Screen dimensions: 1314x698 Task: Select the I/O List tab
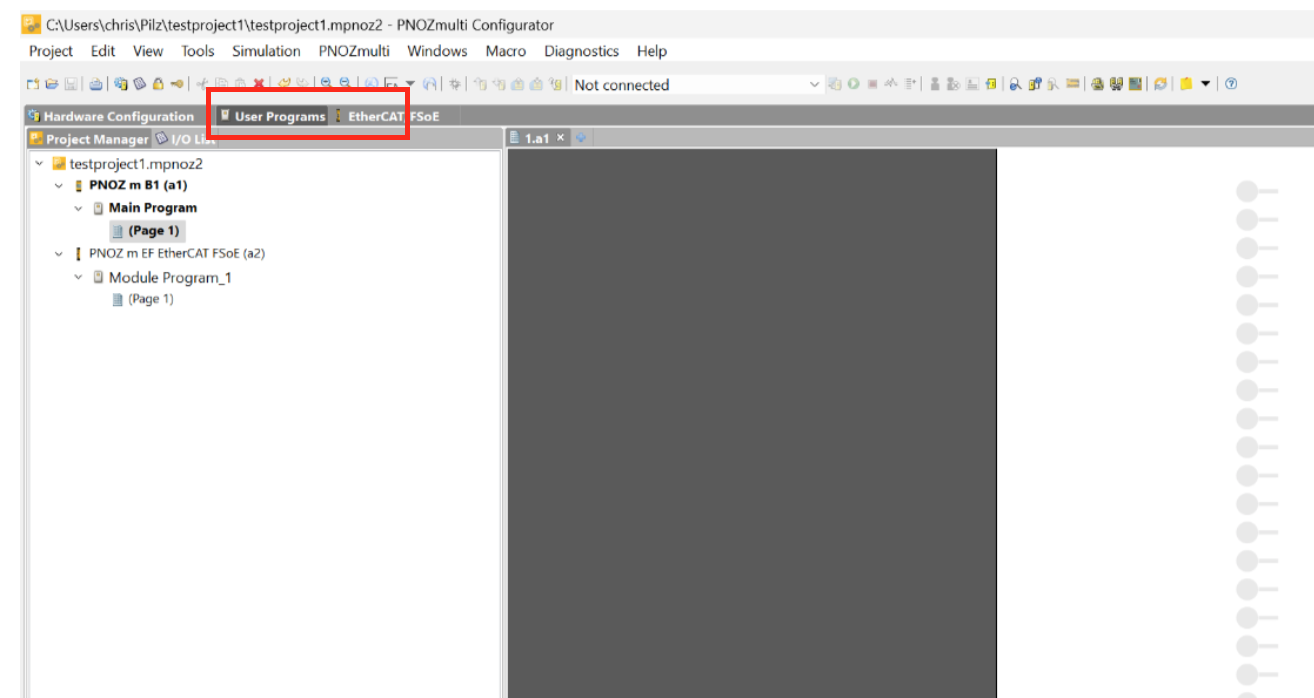coord(186,139)
